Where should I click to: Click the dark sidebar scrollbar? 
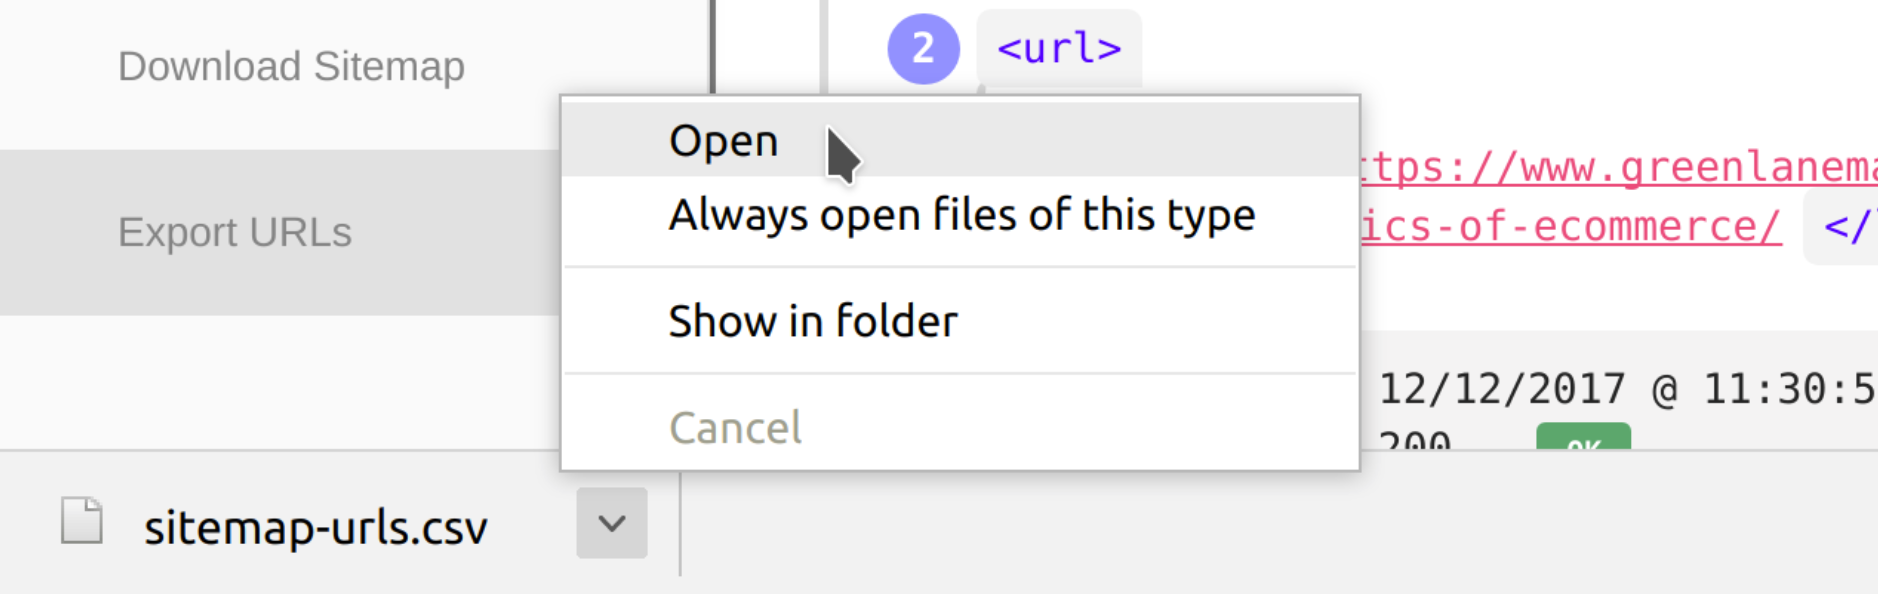pyautogui.click(x=713, y=47)
